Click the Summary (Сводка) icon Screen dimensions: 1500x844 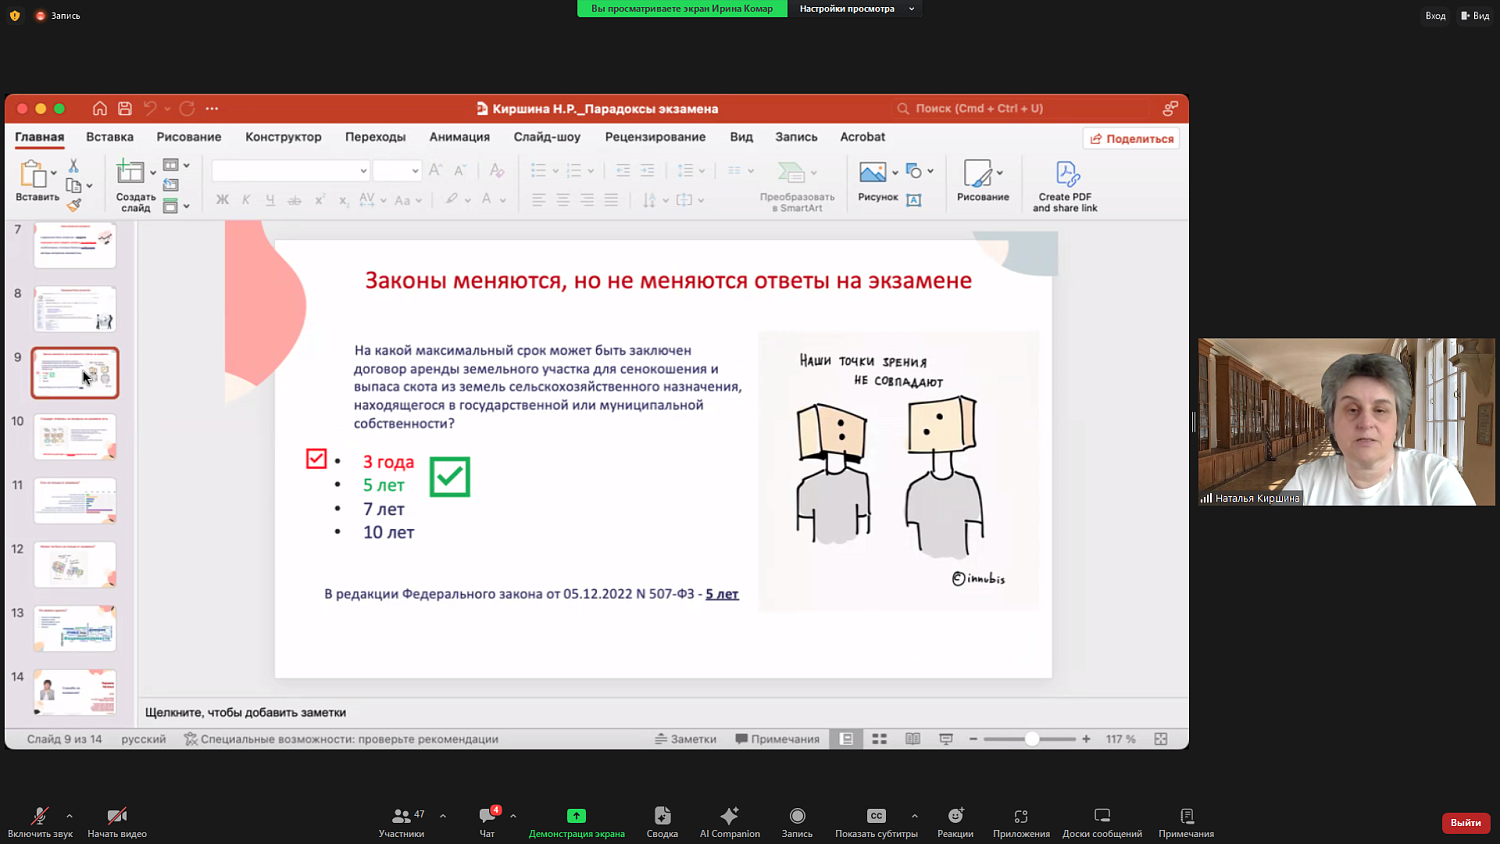pyautogui.click(x=662, y=816)
